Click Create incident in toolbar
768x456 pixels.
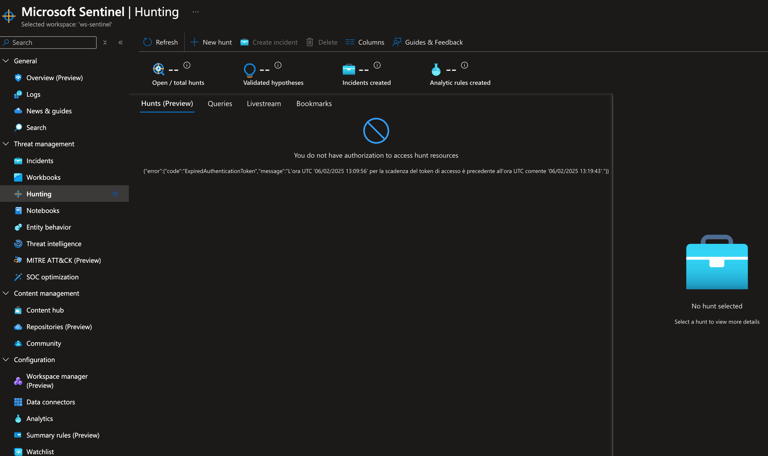(269, 42)
